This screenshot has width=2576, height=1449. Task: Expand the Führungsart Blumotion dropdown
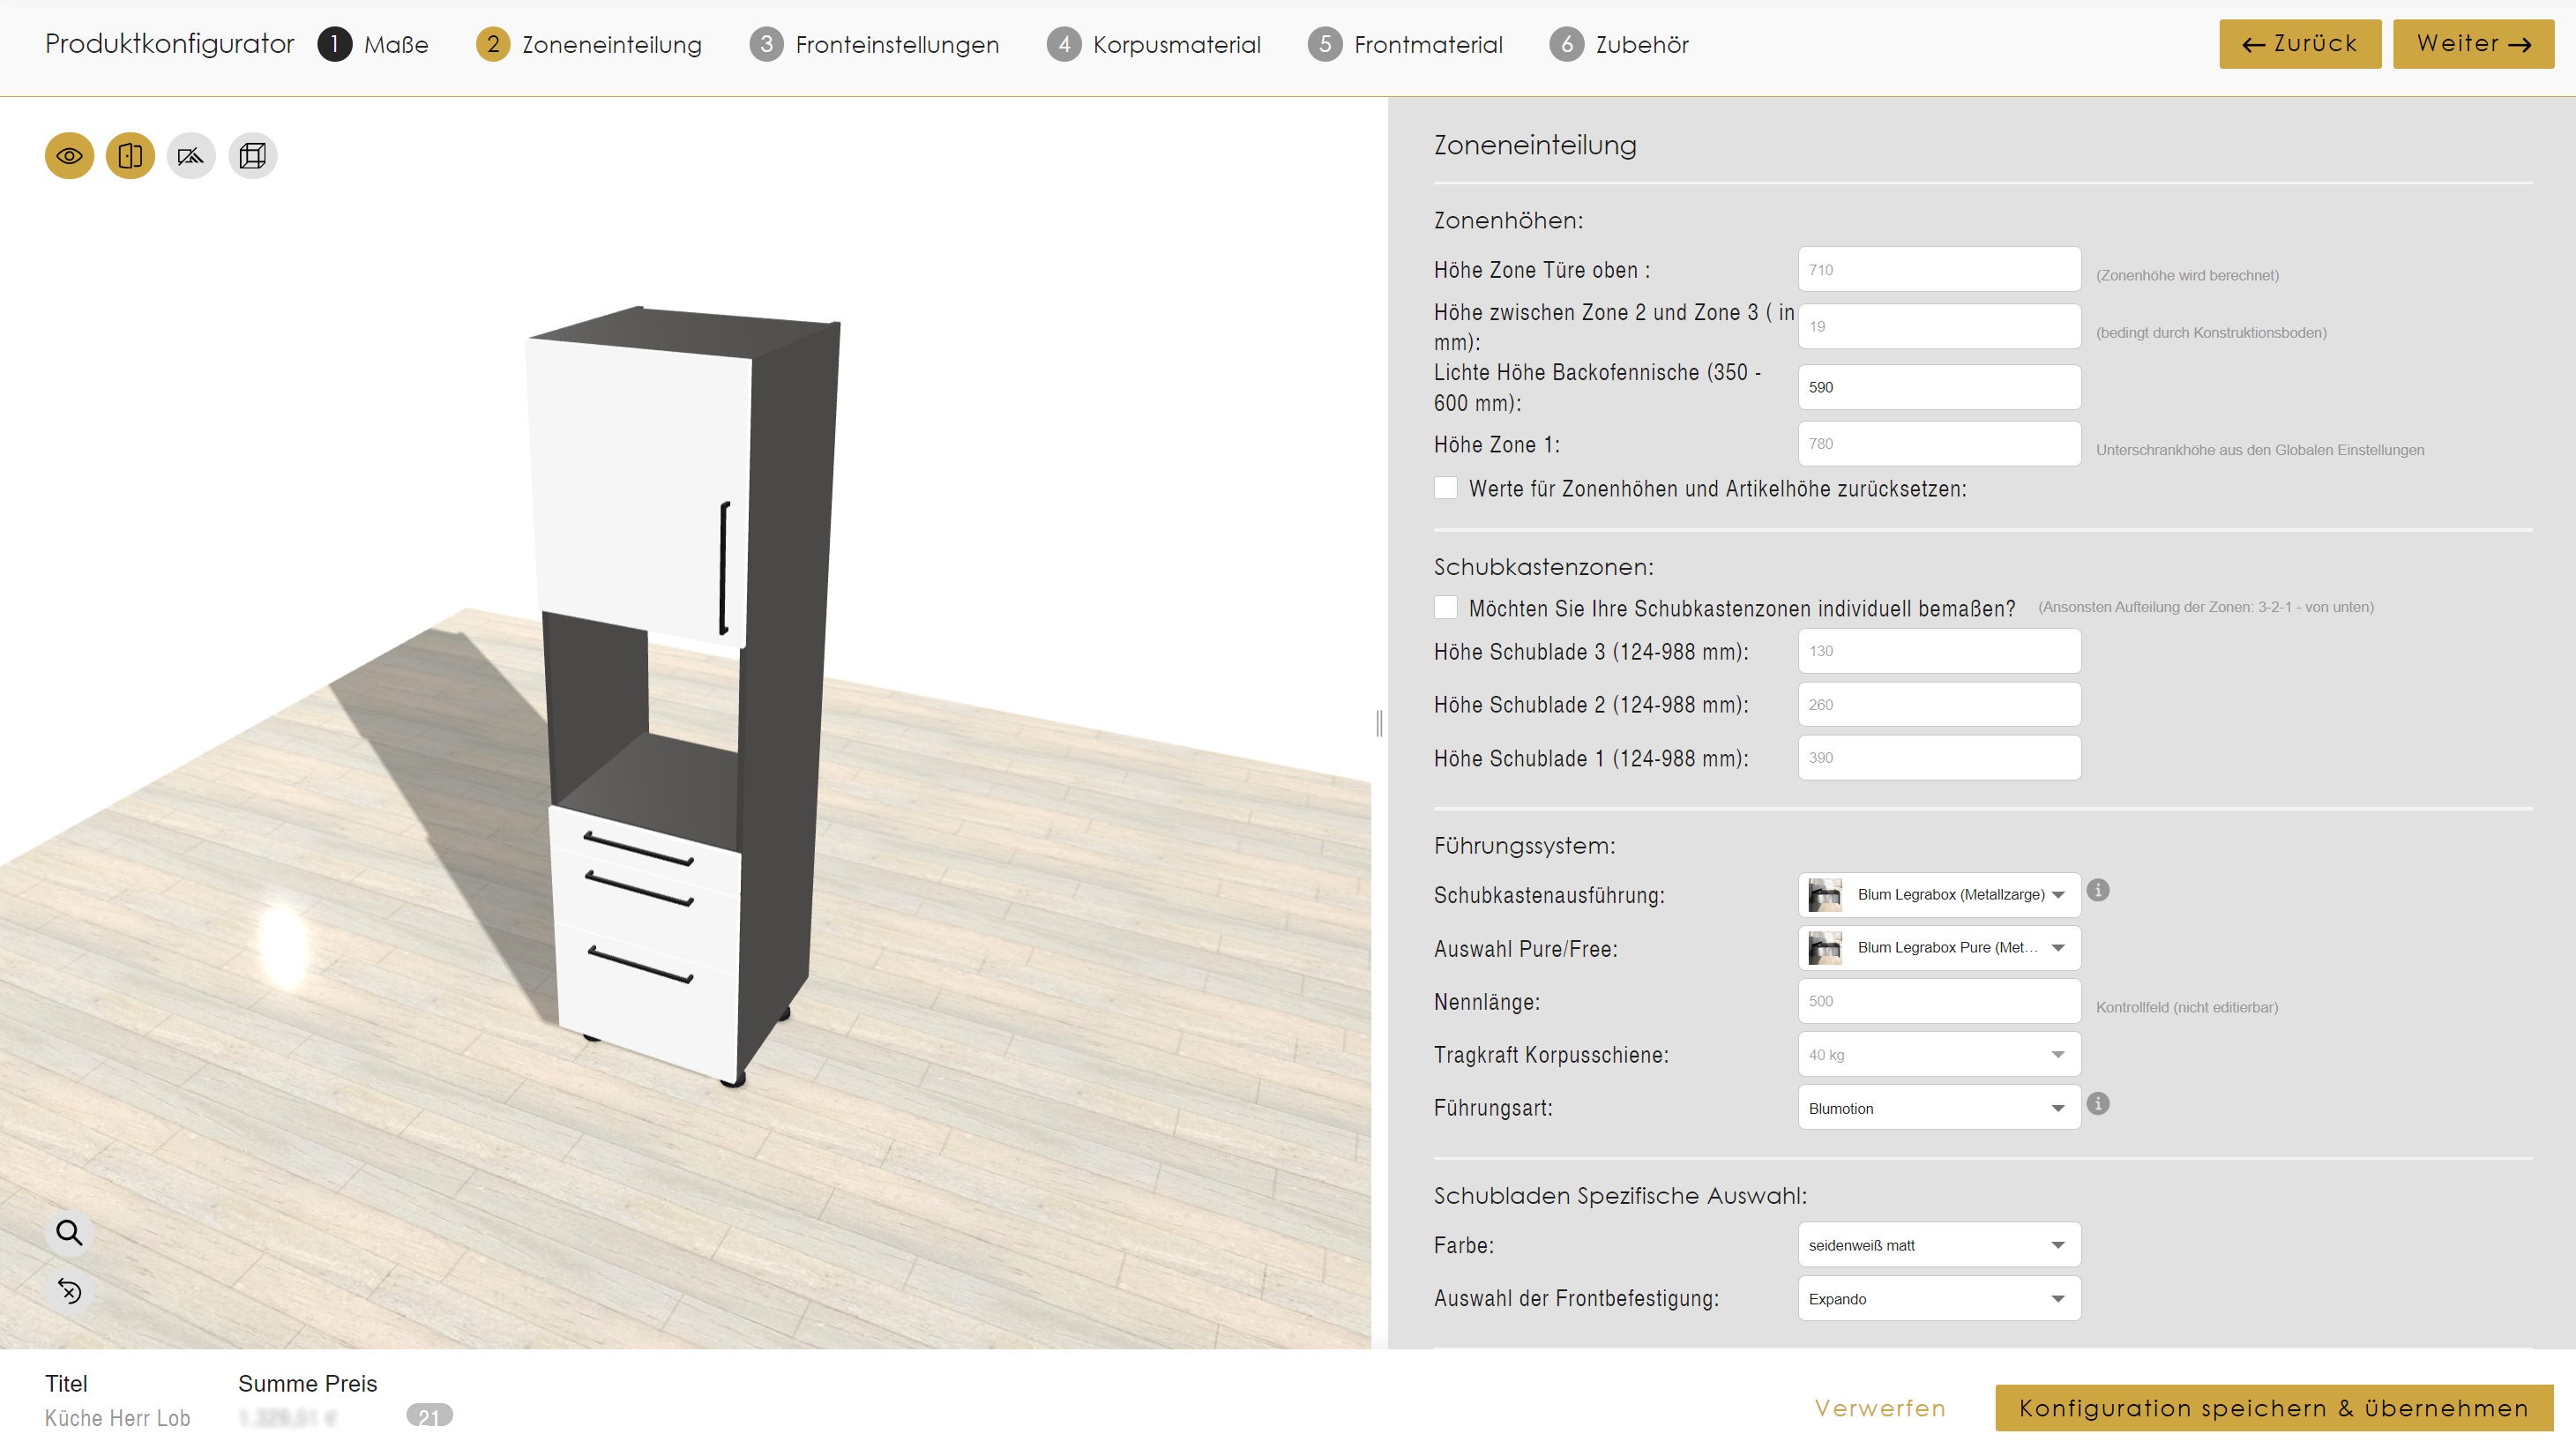pos(1938,1108)
